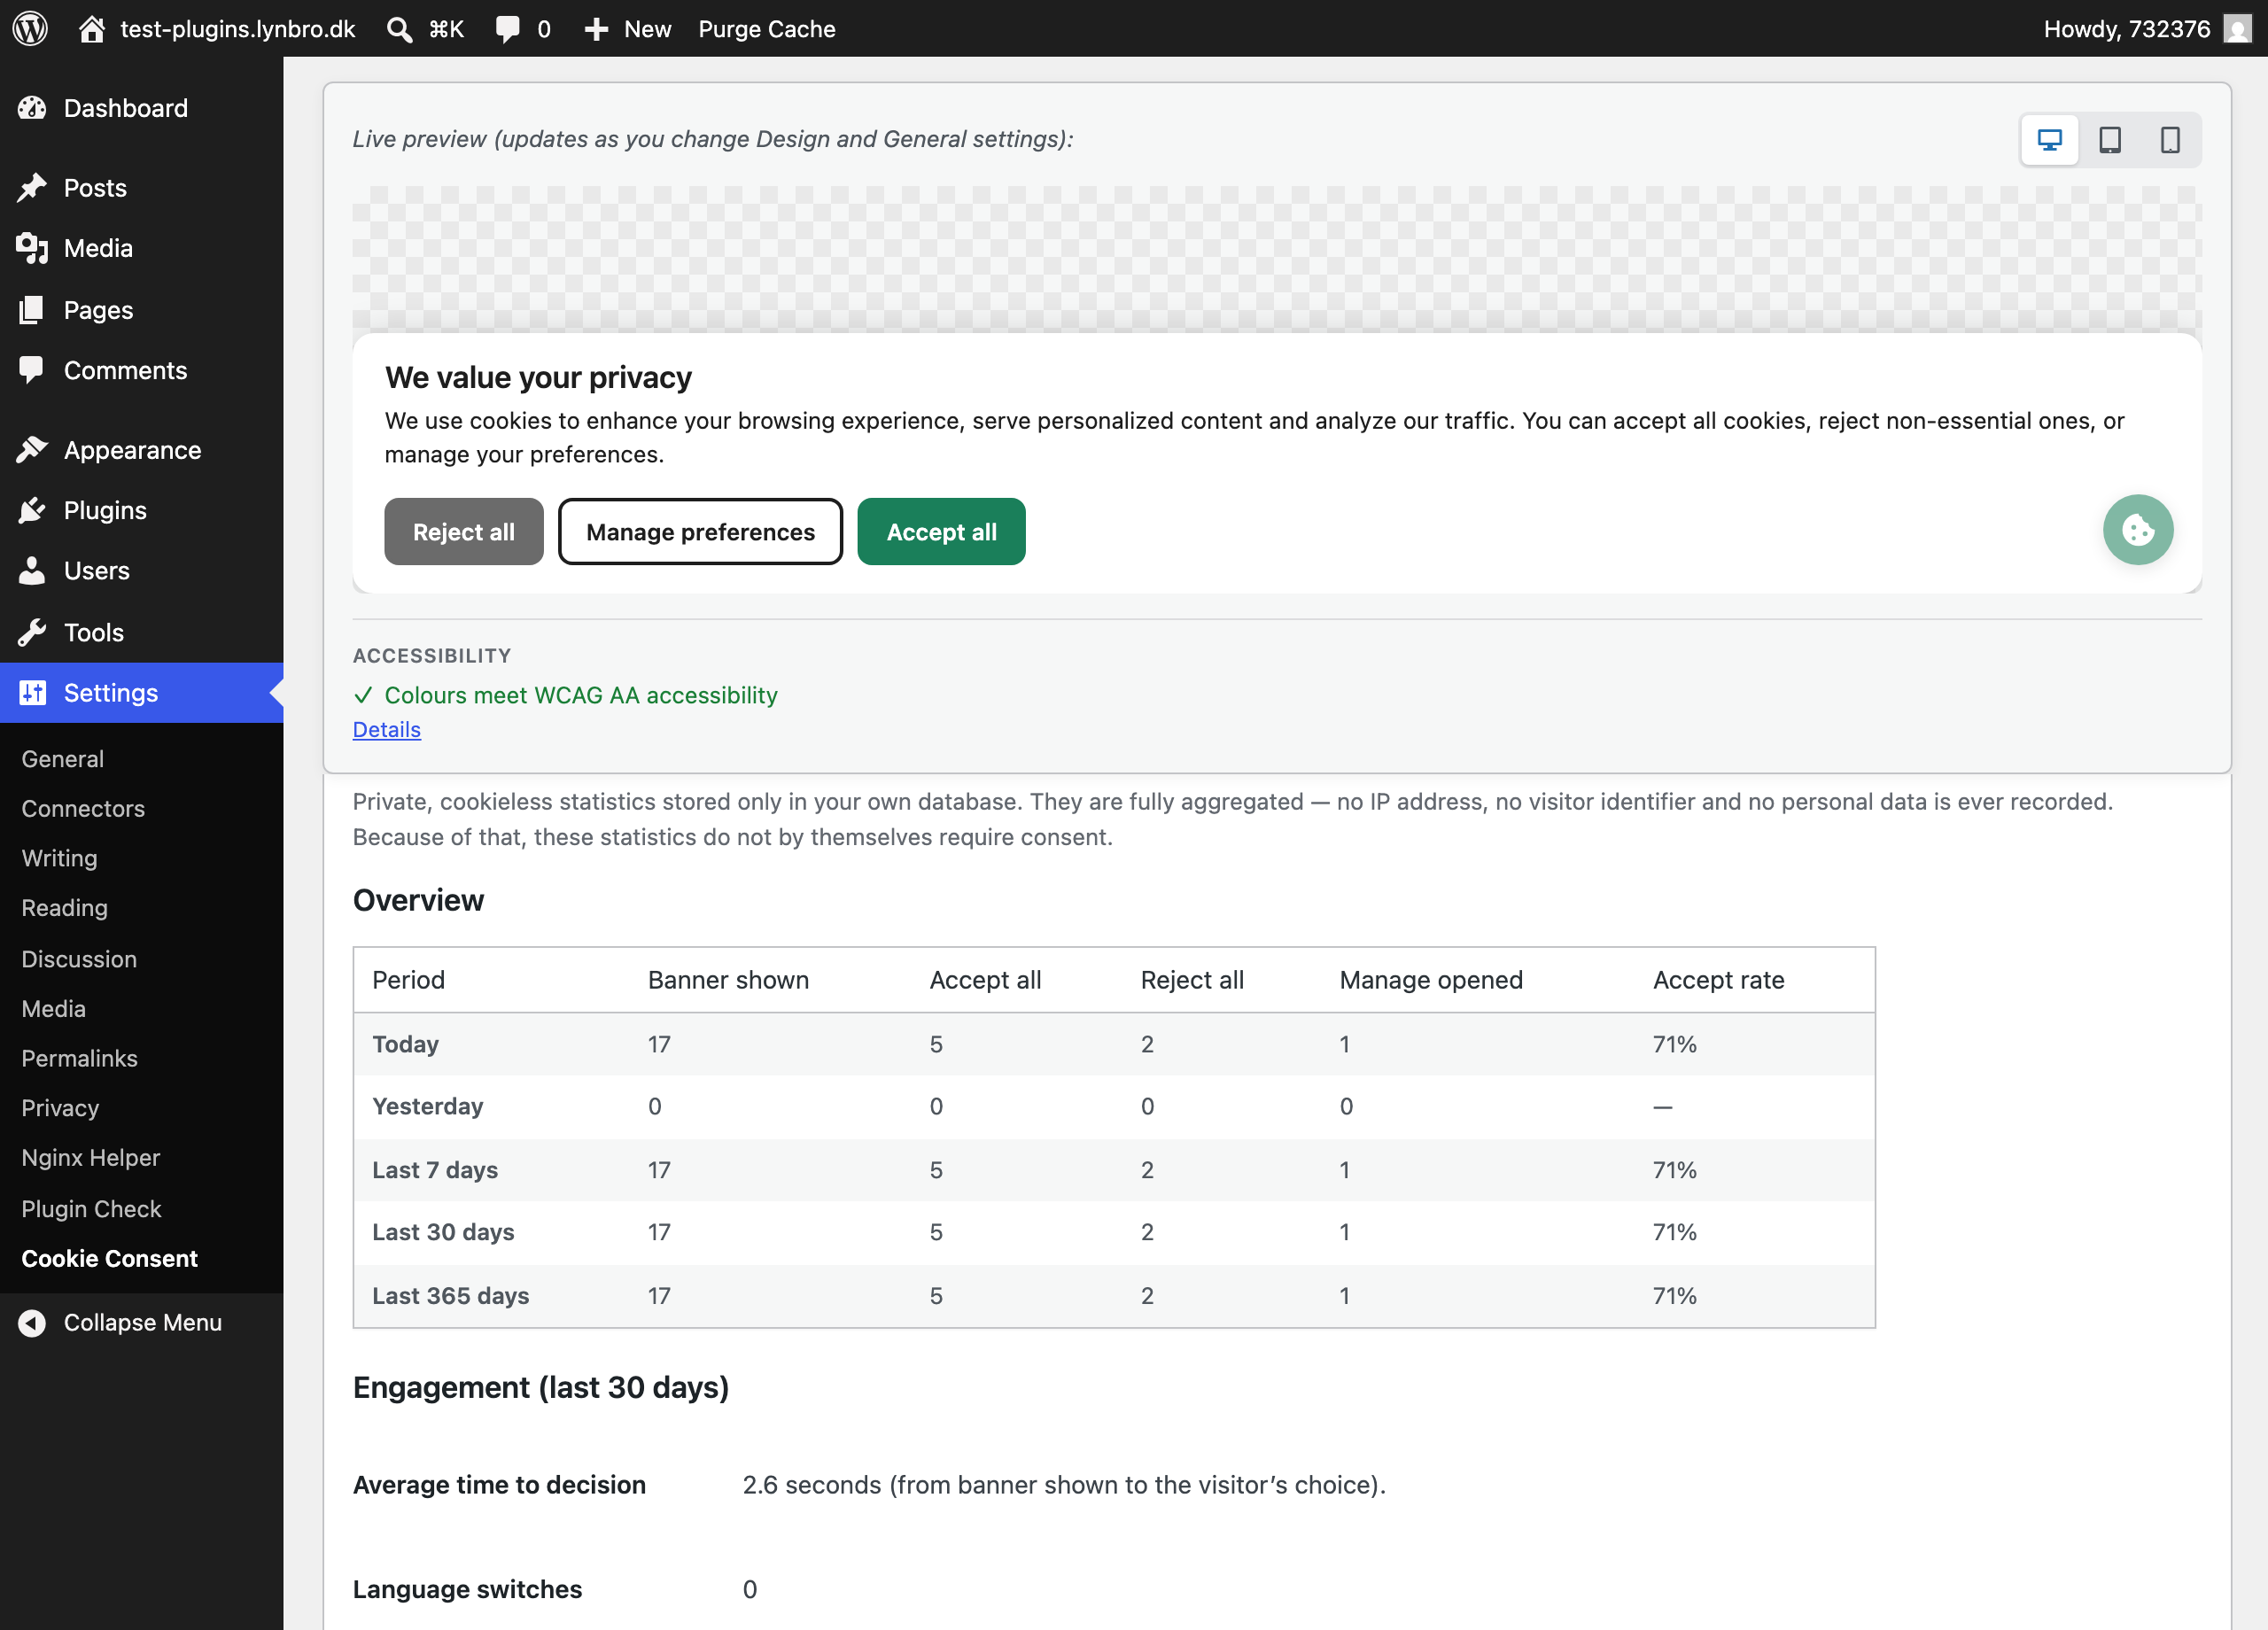The width and height of the screenshot is (2268, 1630).
Task: Click the Last 30 days row label
Action: click(x=443, y=1232)
